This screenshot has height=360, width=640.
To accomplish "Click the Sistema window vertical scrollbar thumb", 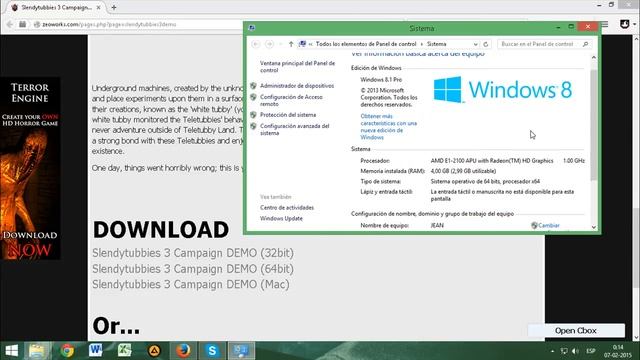I will pos(593,124).
